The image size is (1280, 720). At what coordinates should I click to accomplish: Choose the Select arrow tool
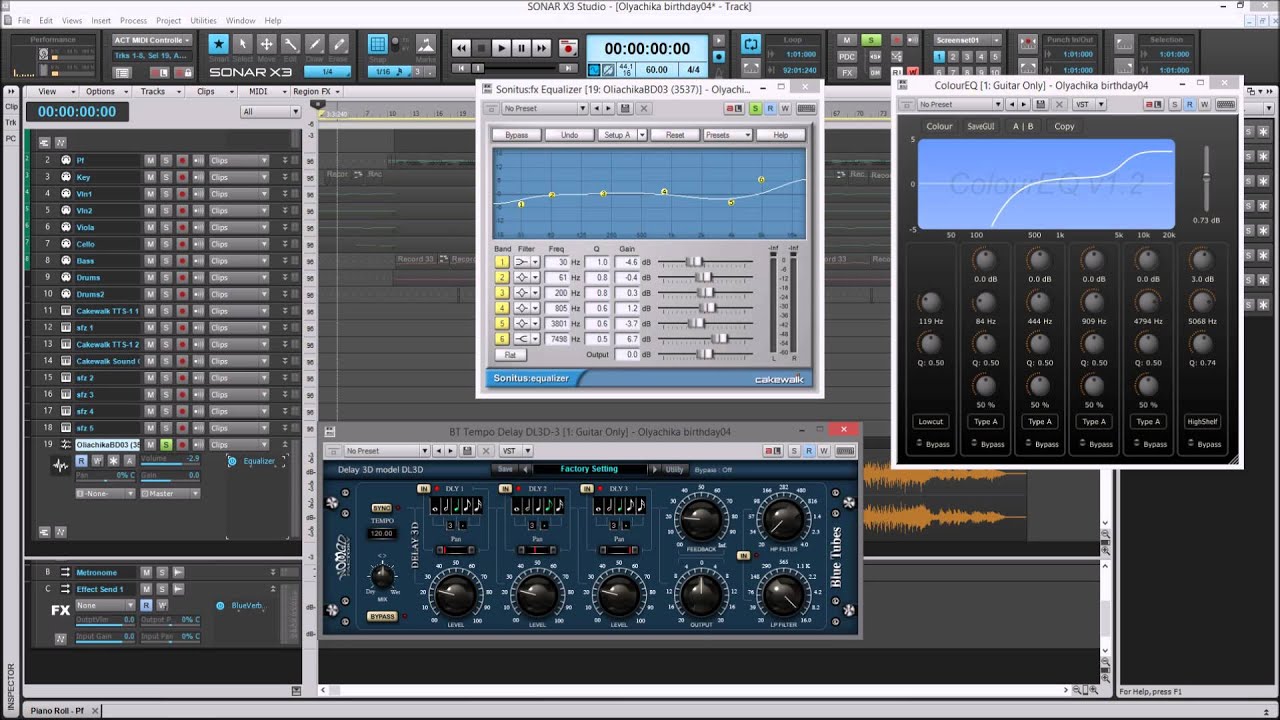[x=242, y=44]
